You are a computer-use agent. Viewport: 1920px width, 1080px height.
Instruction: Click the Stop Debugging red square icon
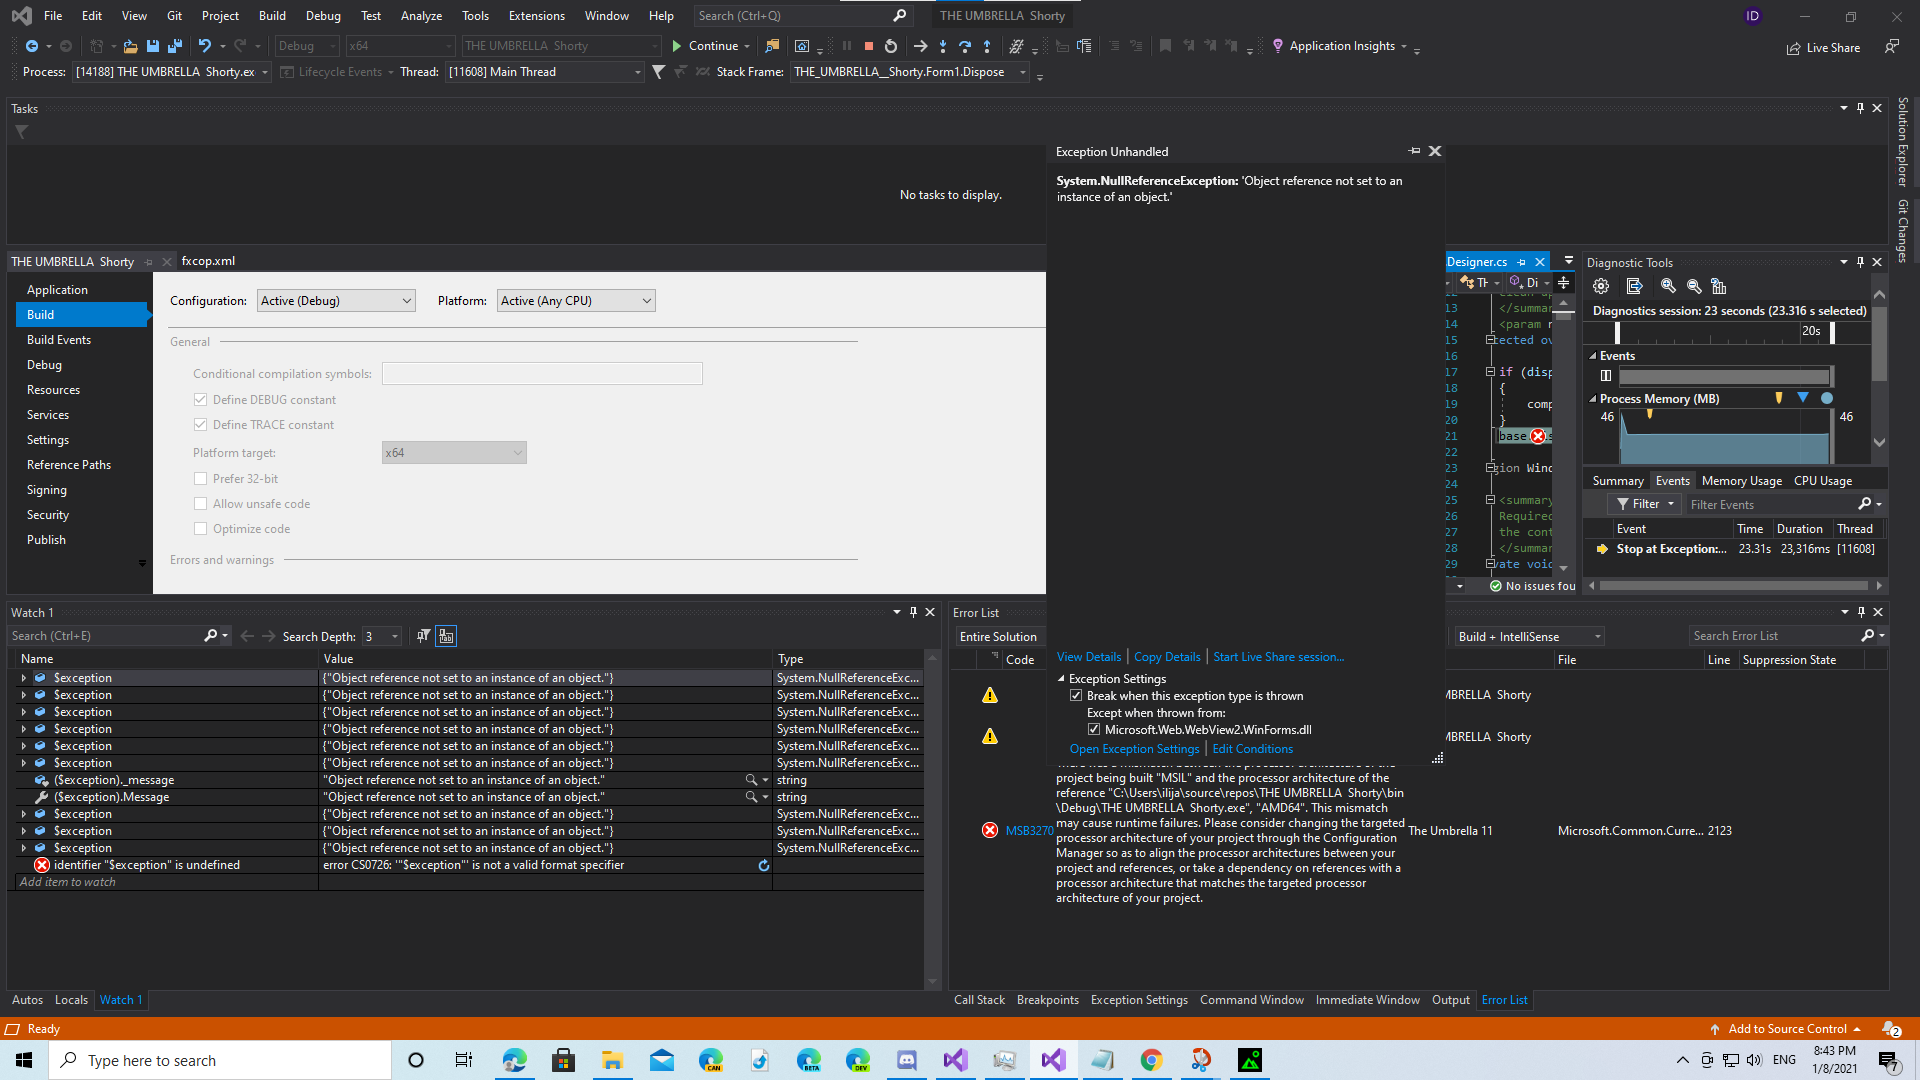[x=868, y=46]
